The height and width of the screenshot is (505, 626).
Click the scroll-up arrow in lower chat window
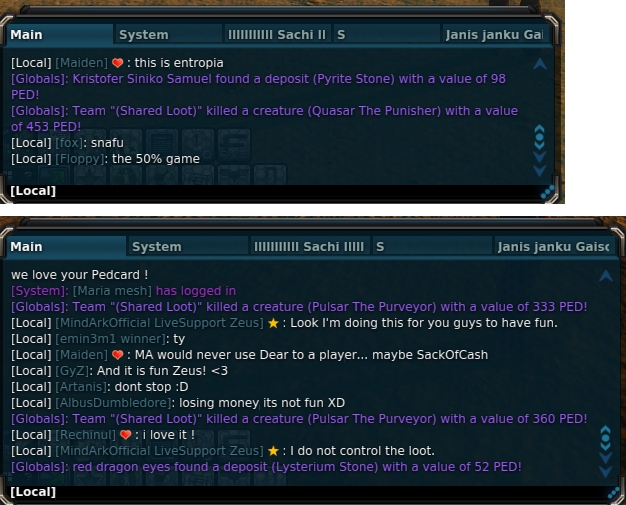(606, 276)
